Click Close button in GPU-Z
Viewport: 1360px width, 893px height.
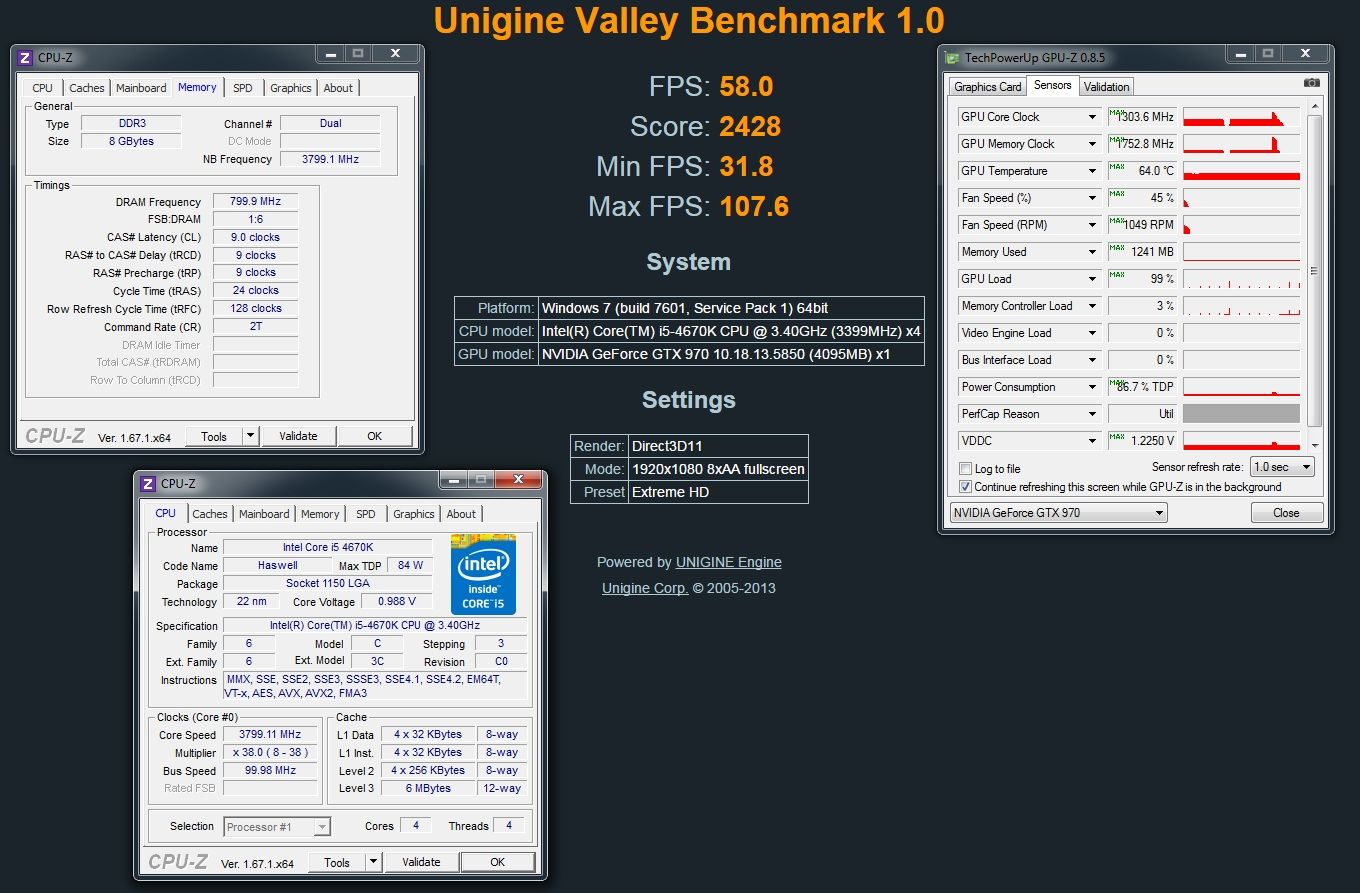1286,513
